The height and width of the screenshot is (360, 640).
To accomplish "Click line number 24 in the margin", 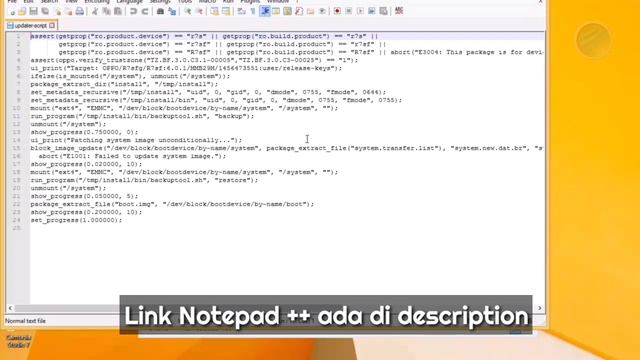I will tap(16, 220).
